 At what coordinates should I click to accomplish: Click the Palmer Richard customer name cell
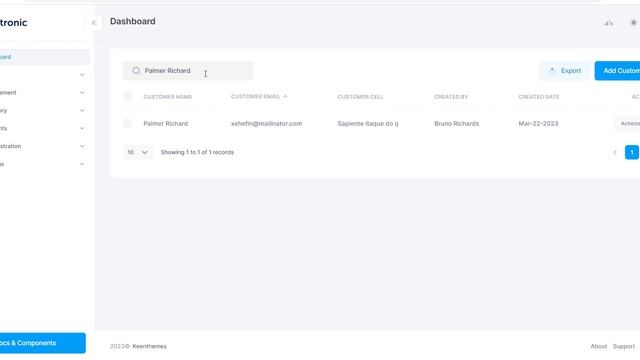coord(165,123)
